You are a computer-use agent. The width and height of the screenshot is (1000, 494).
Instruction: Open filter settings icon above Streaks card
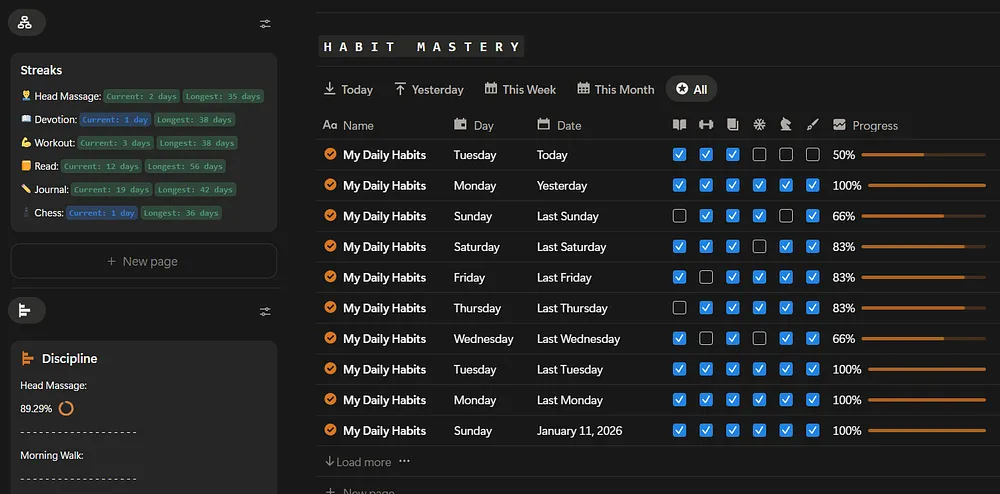[265, 24]
